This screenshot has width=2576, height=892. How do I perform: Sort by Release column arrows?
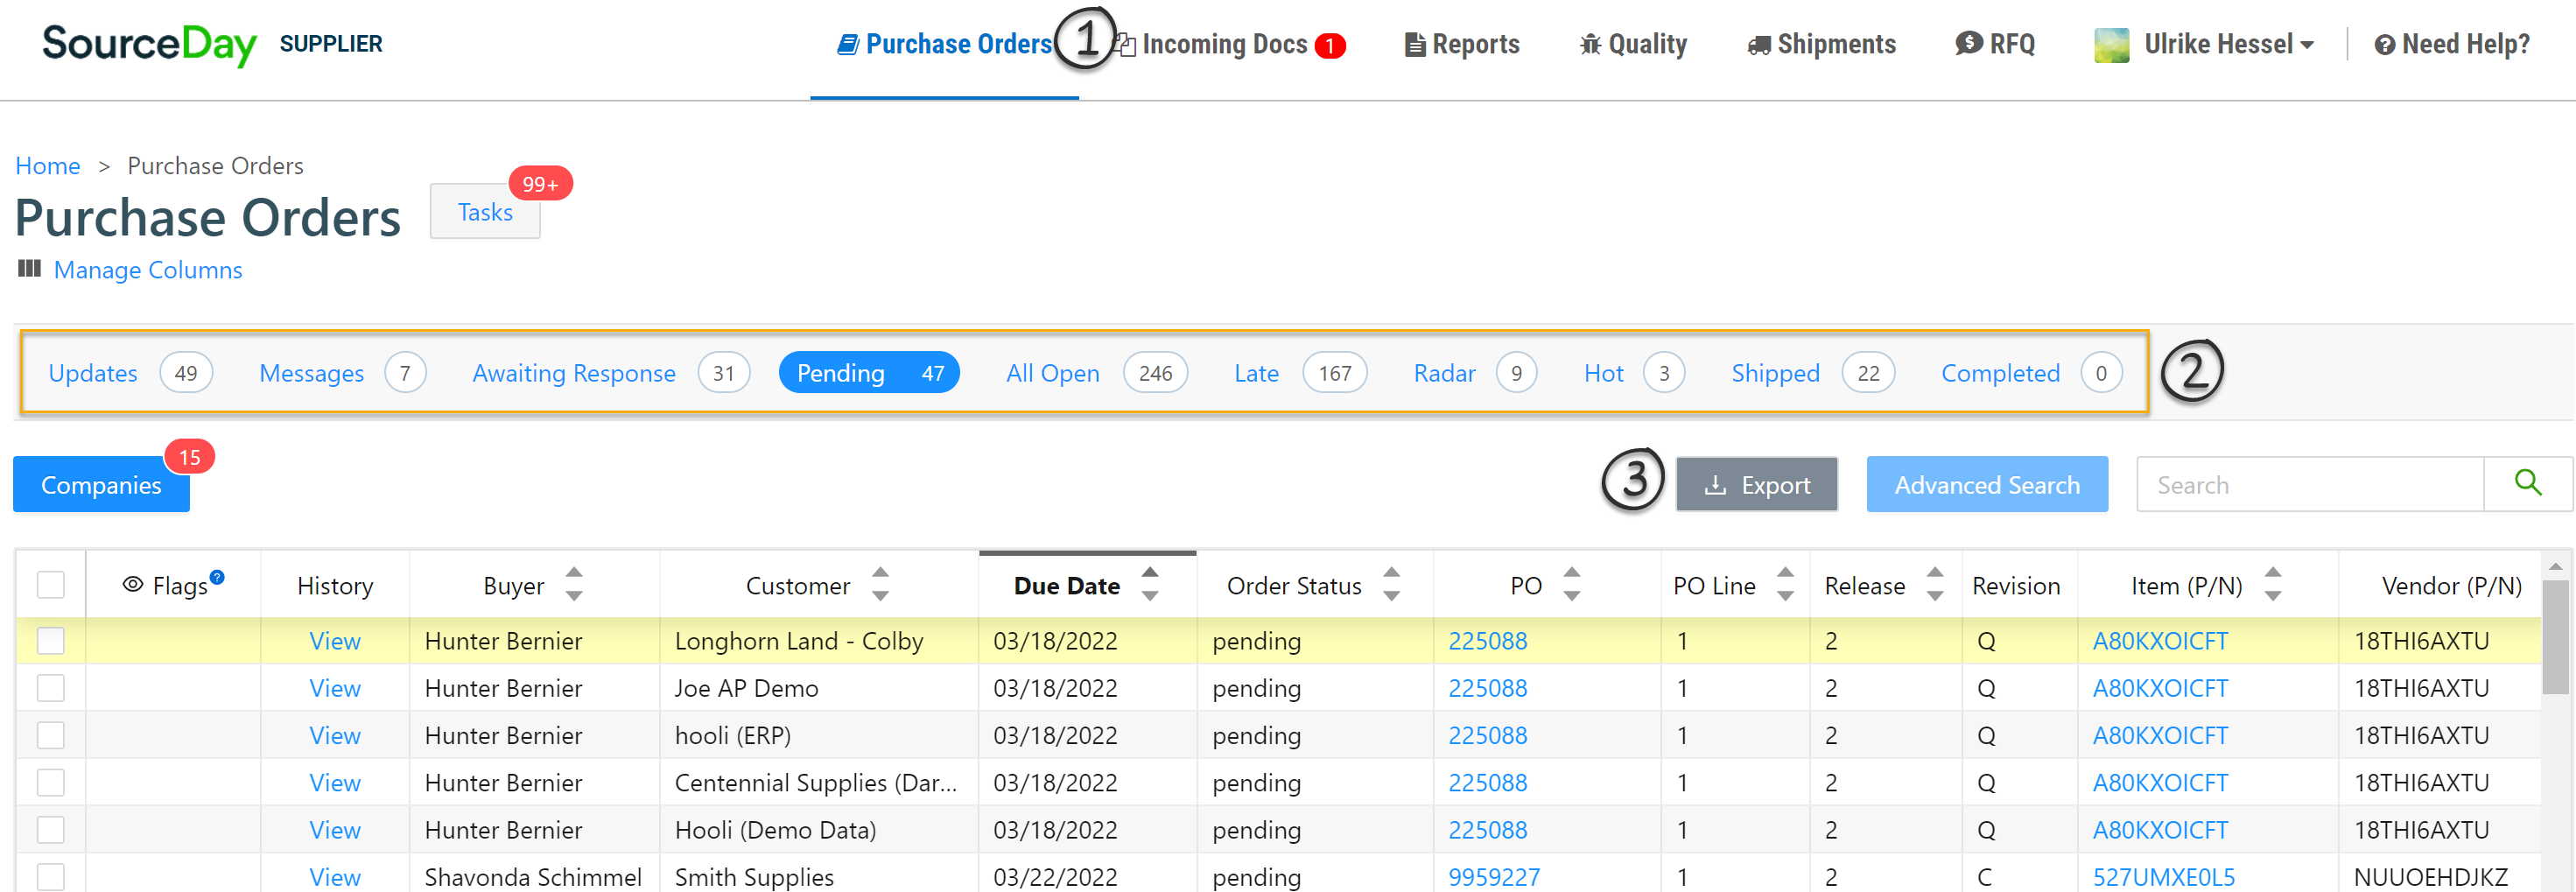pyautogui.click(x=1935, y=584)
